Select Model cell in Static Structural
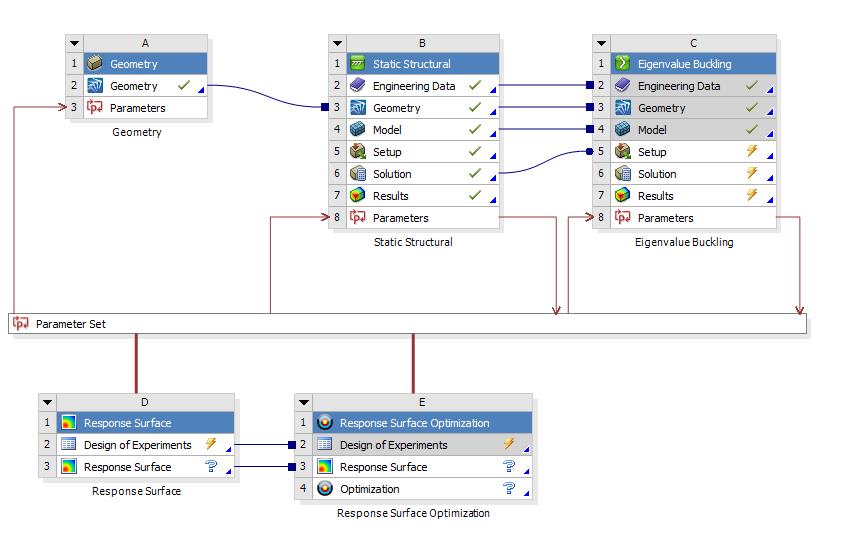This screenshot has width=846, height=537. [x=423, y=130]
